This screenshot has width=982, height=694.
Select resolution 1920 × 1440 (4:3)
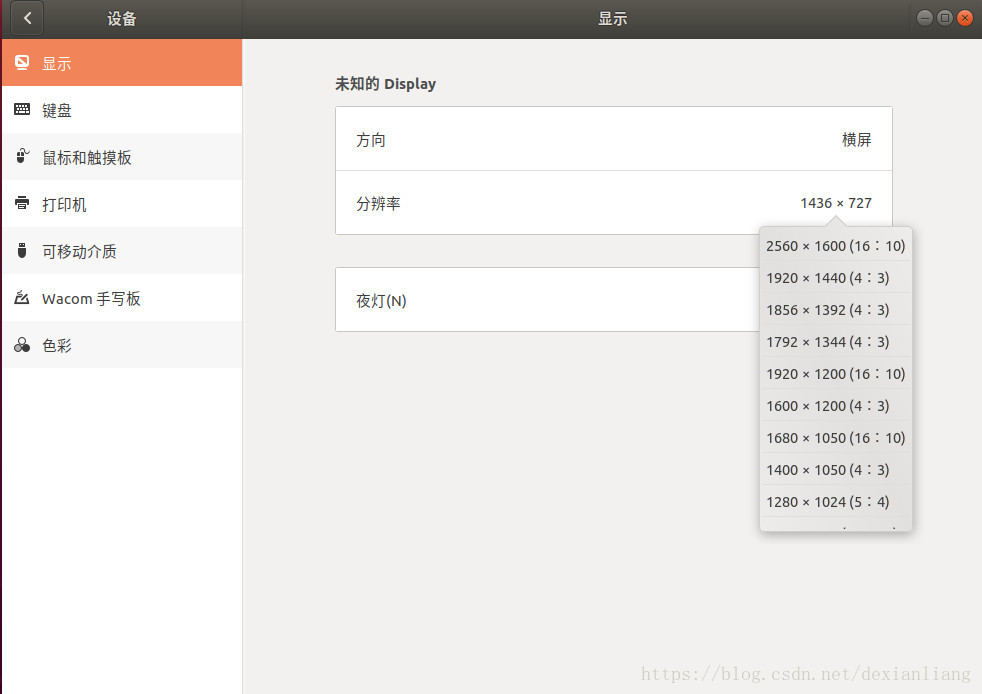coord(835,277)
